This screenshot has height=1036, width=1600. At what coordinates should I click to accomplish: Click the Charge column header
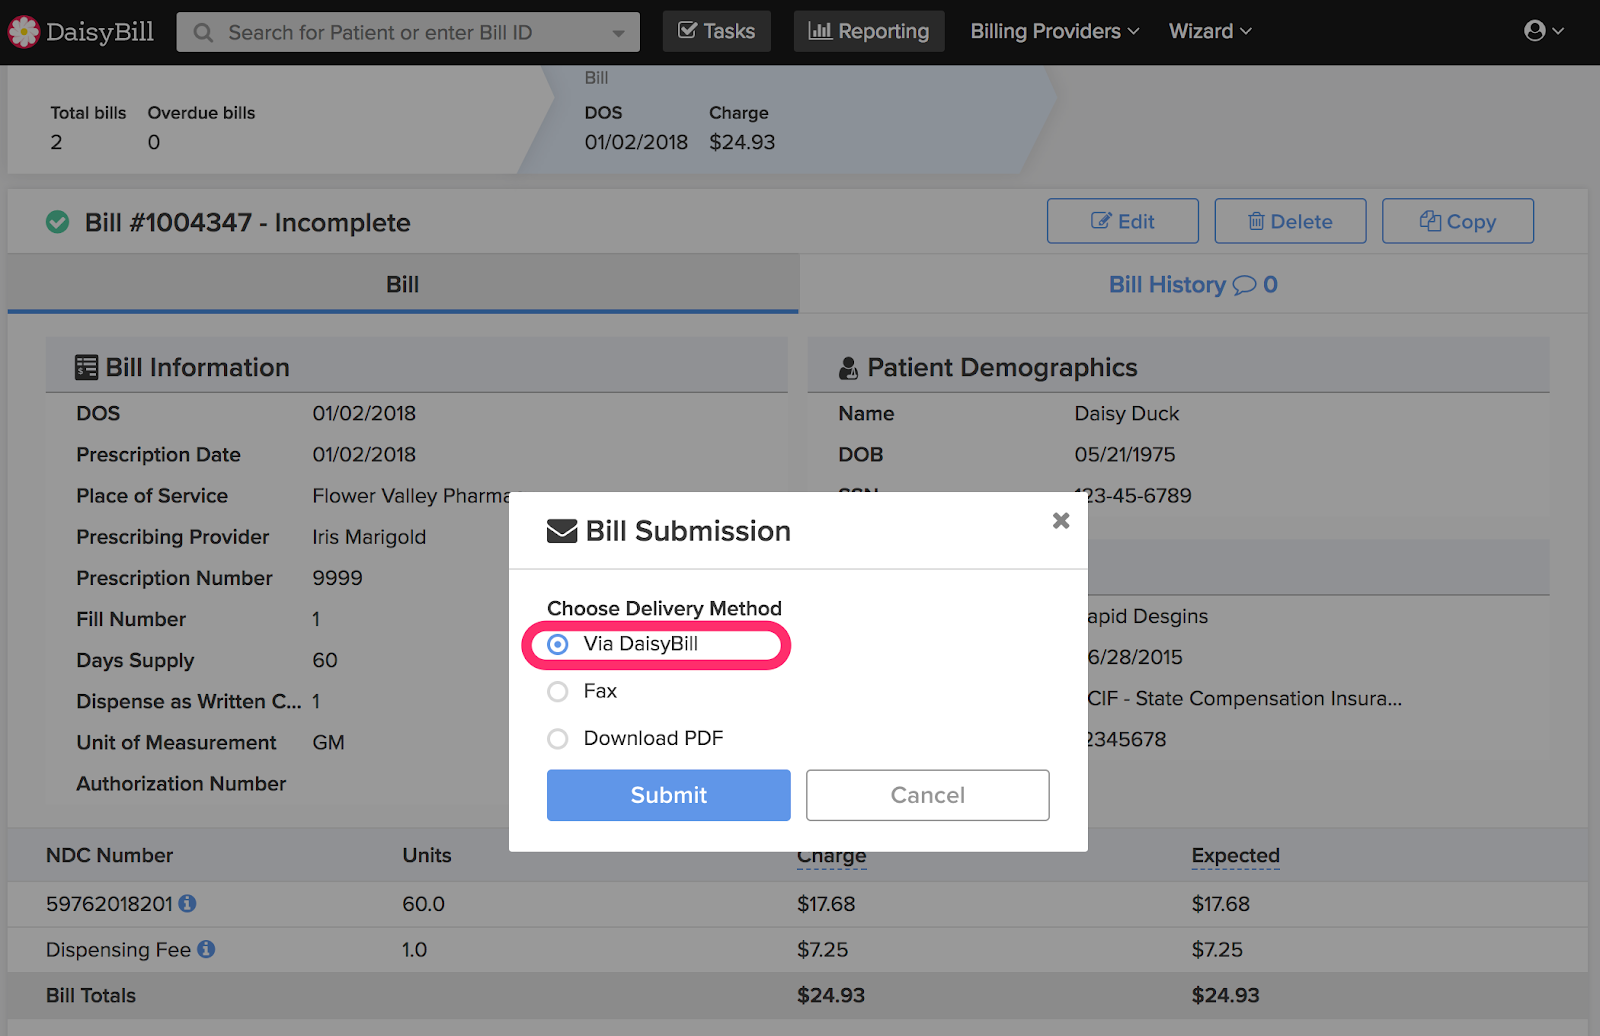(x=832, y=856)
